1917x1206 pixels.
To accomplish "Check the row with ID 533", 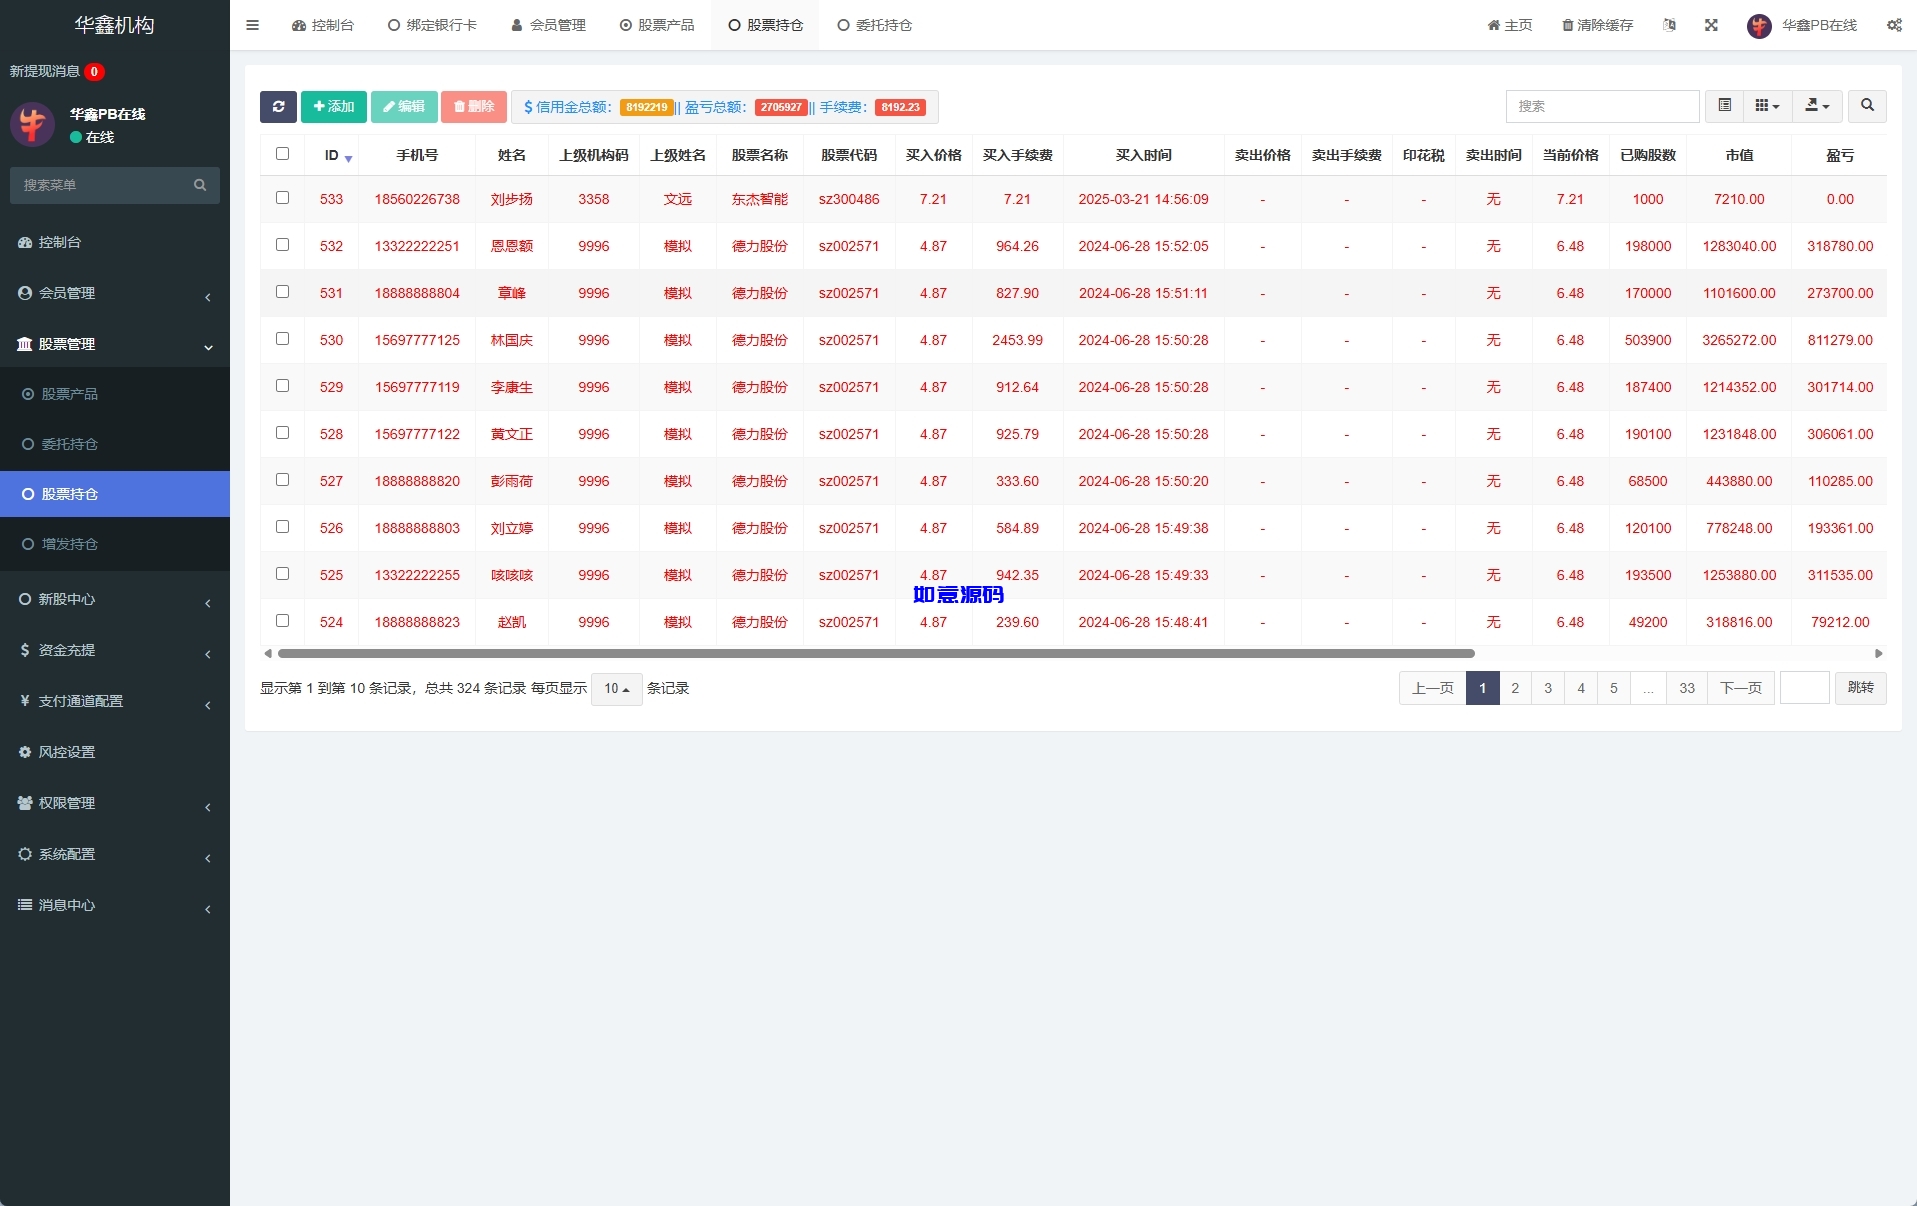I will 282,198.
